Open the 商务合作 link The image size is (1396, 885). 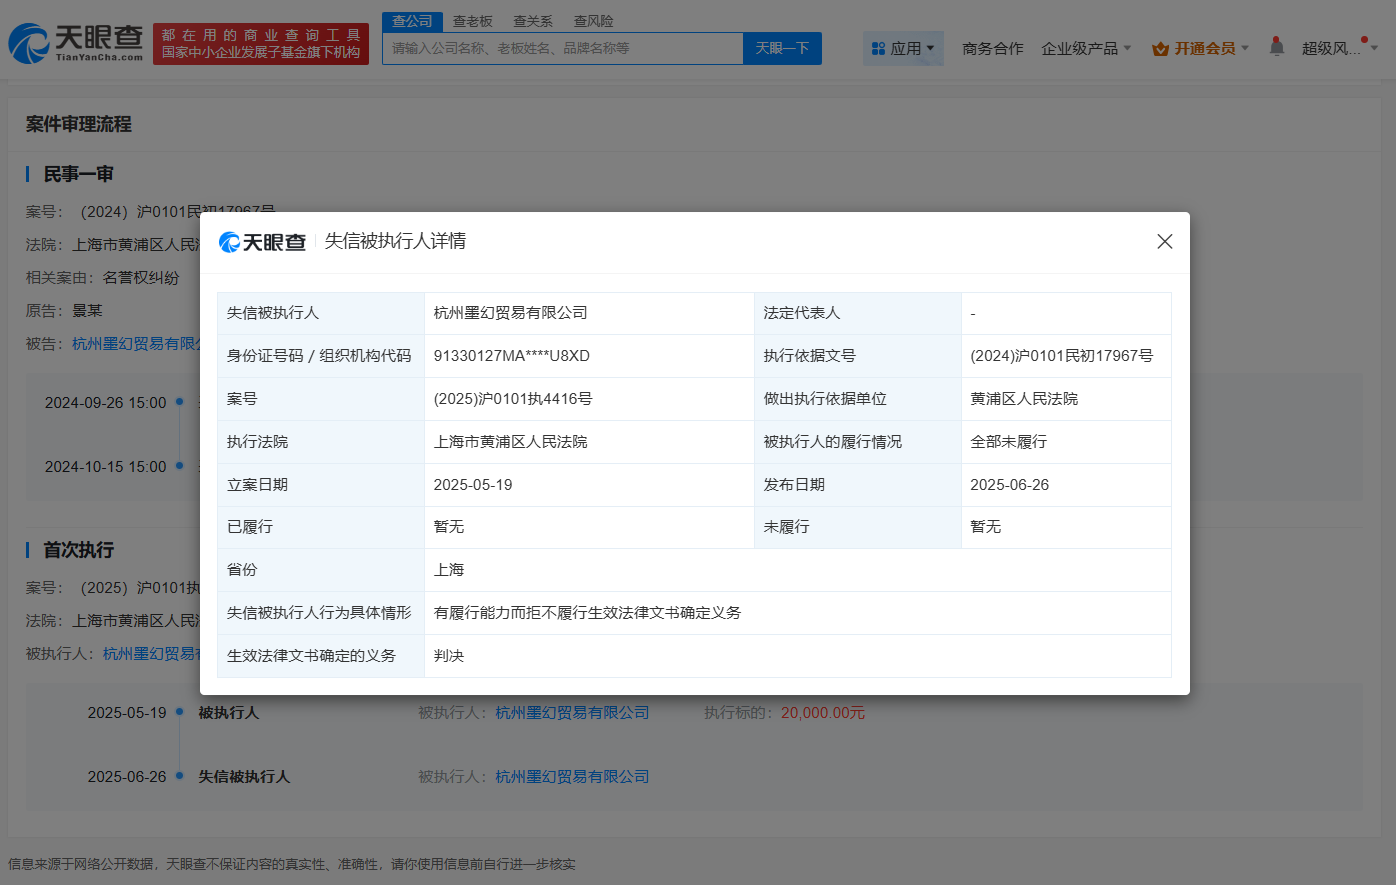992,48
